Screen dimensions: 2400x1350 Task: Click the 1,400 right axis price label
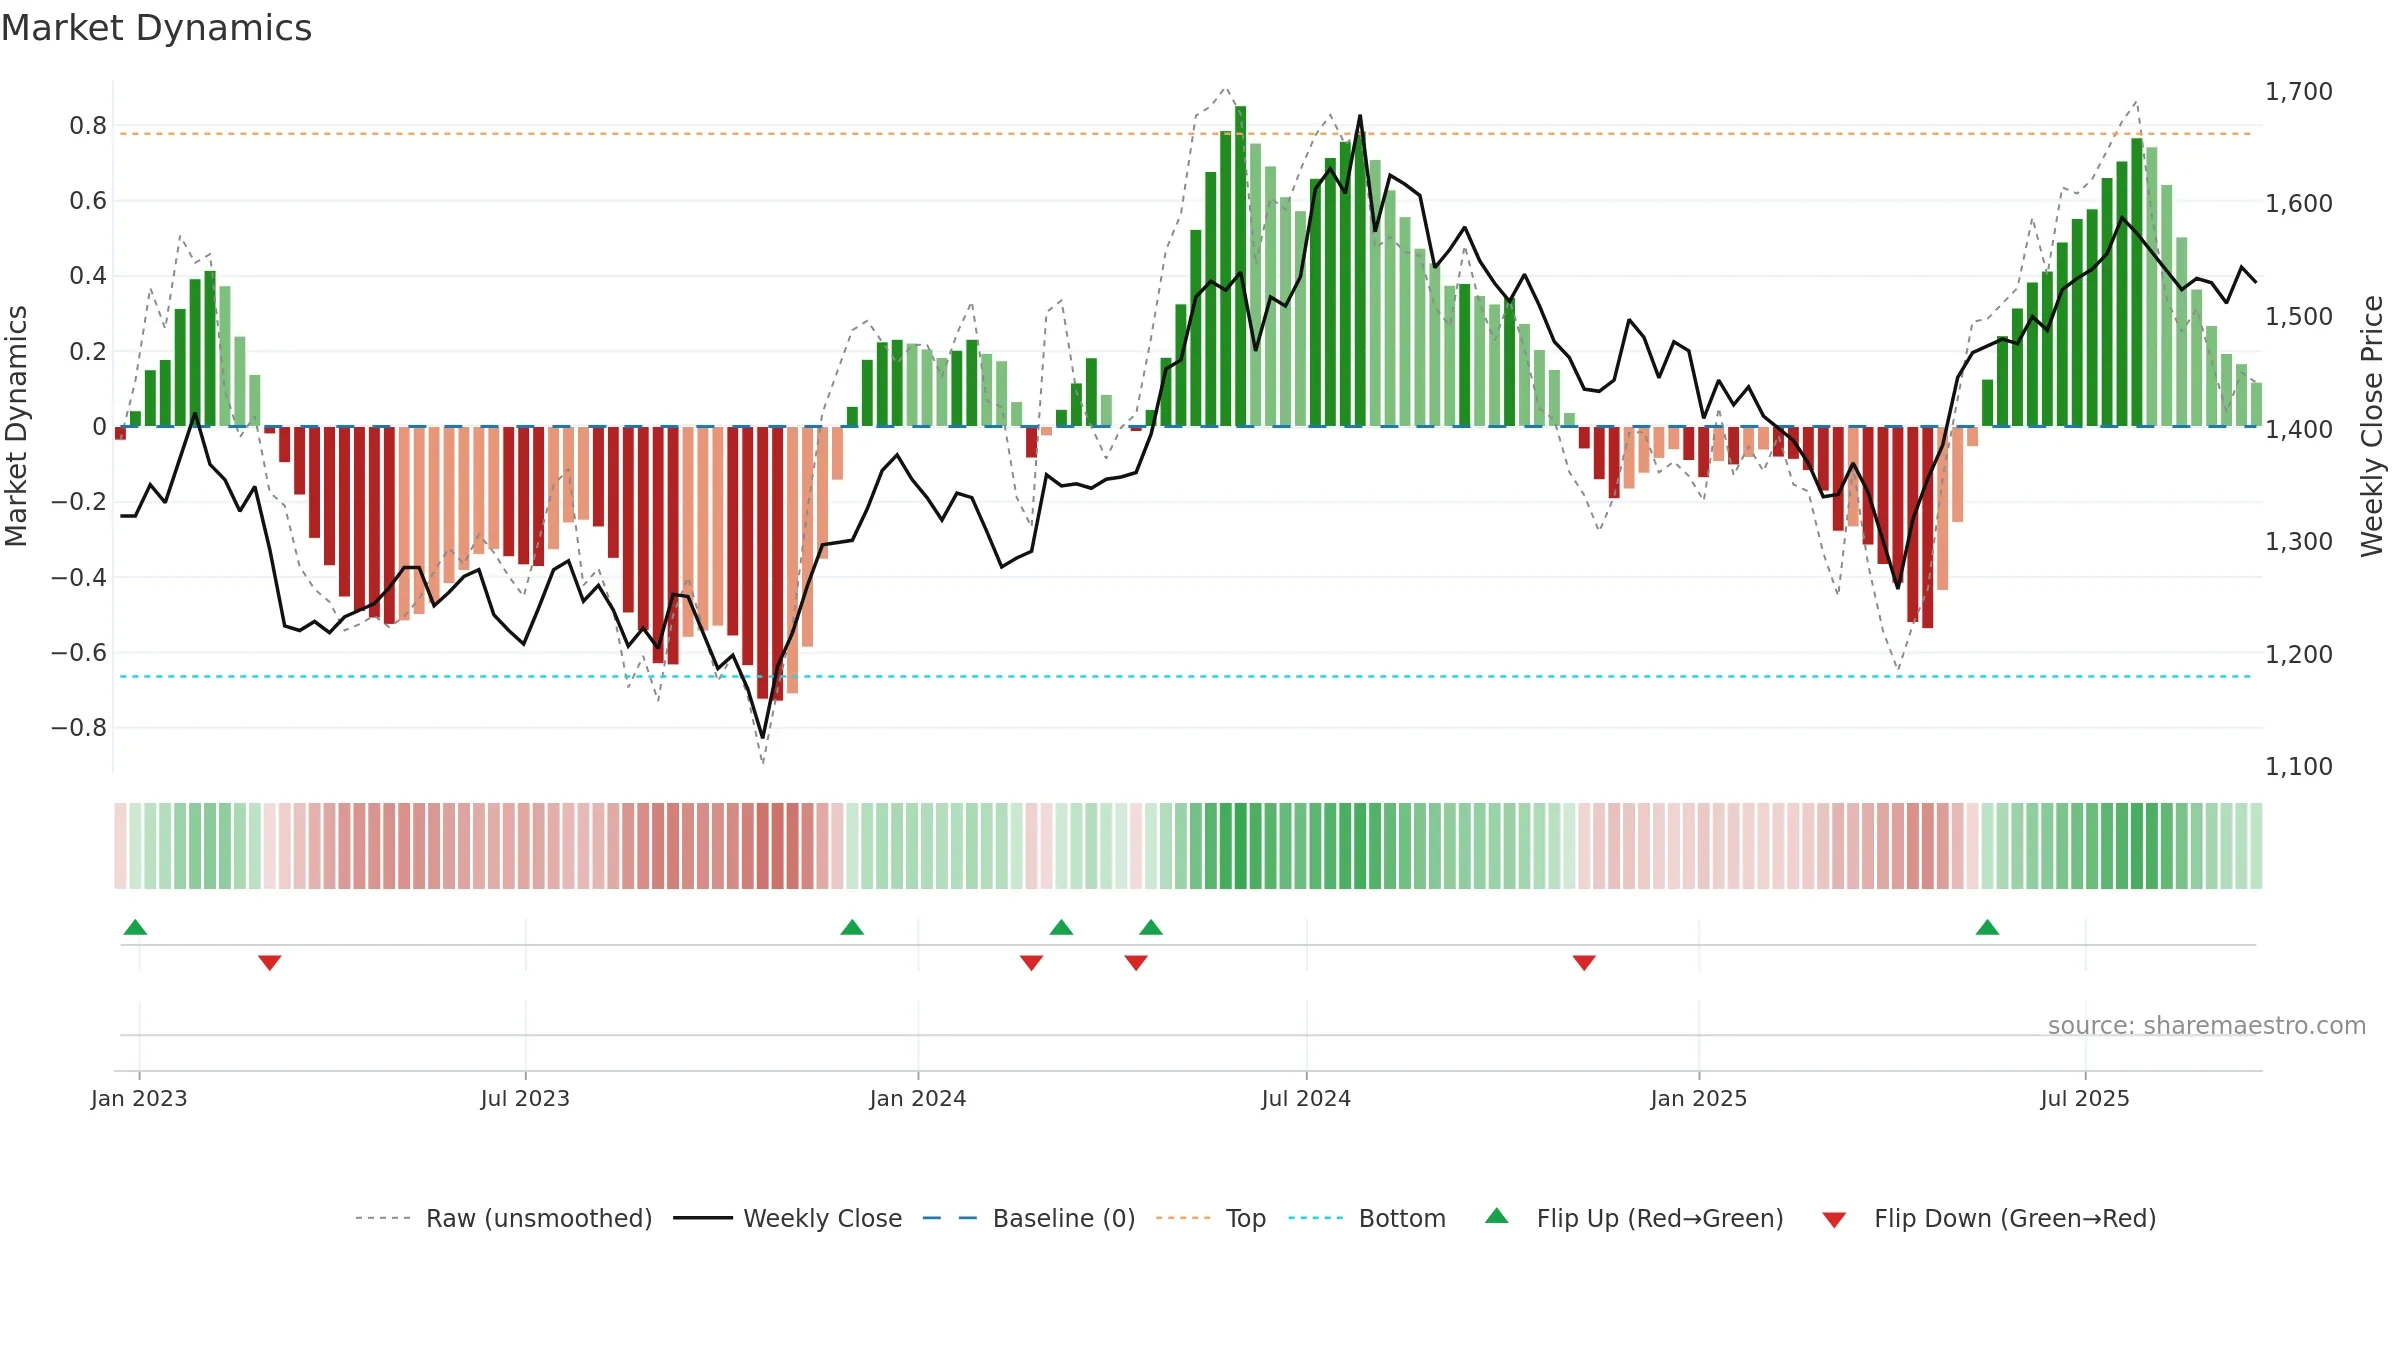(x=2299, y=429)
